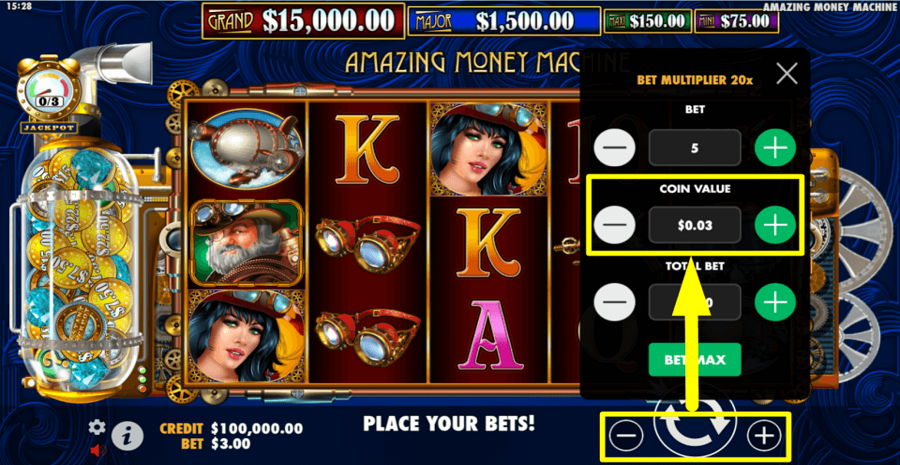Open the info paytable button
900x465 pixels.
(x=127, y=437)
